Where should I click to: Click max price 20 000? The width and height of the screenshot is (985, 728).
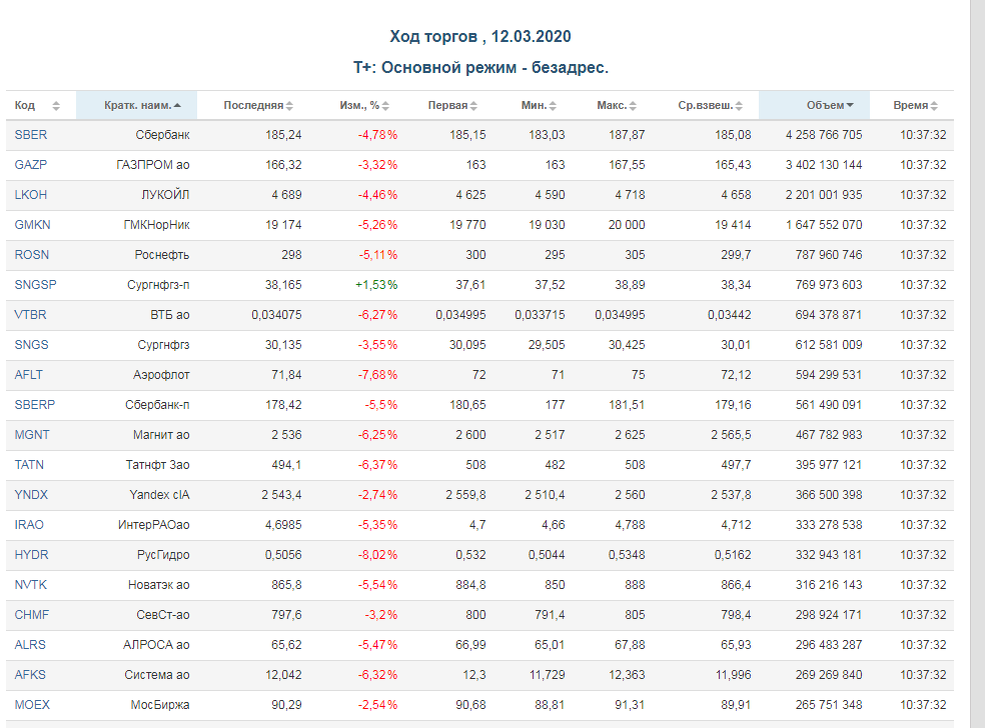pyautogui.click(x=626, y=225)
